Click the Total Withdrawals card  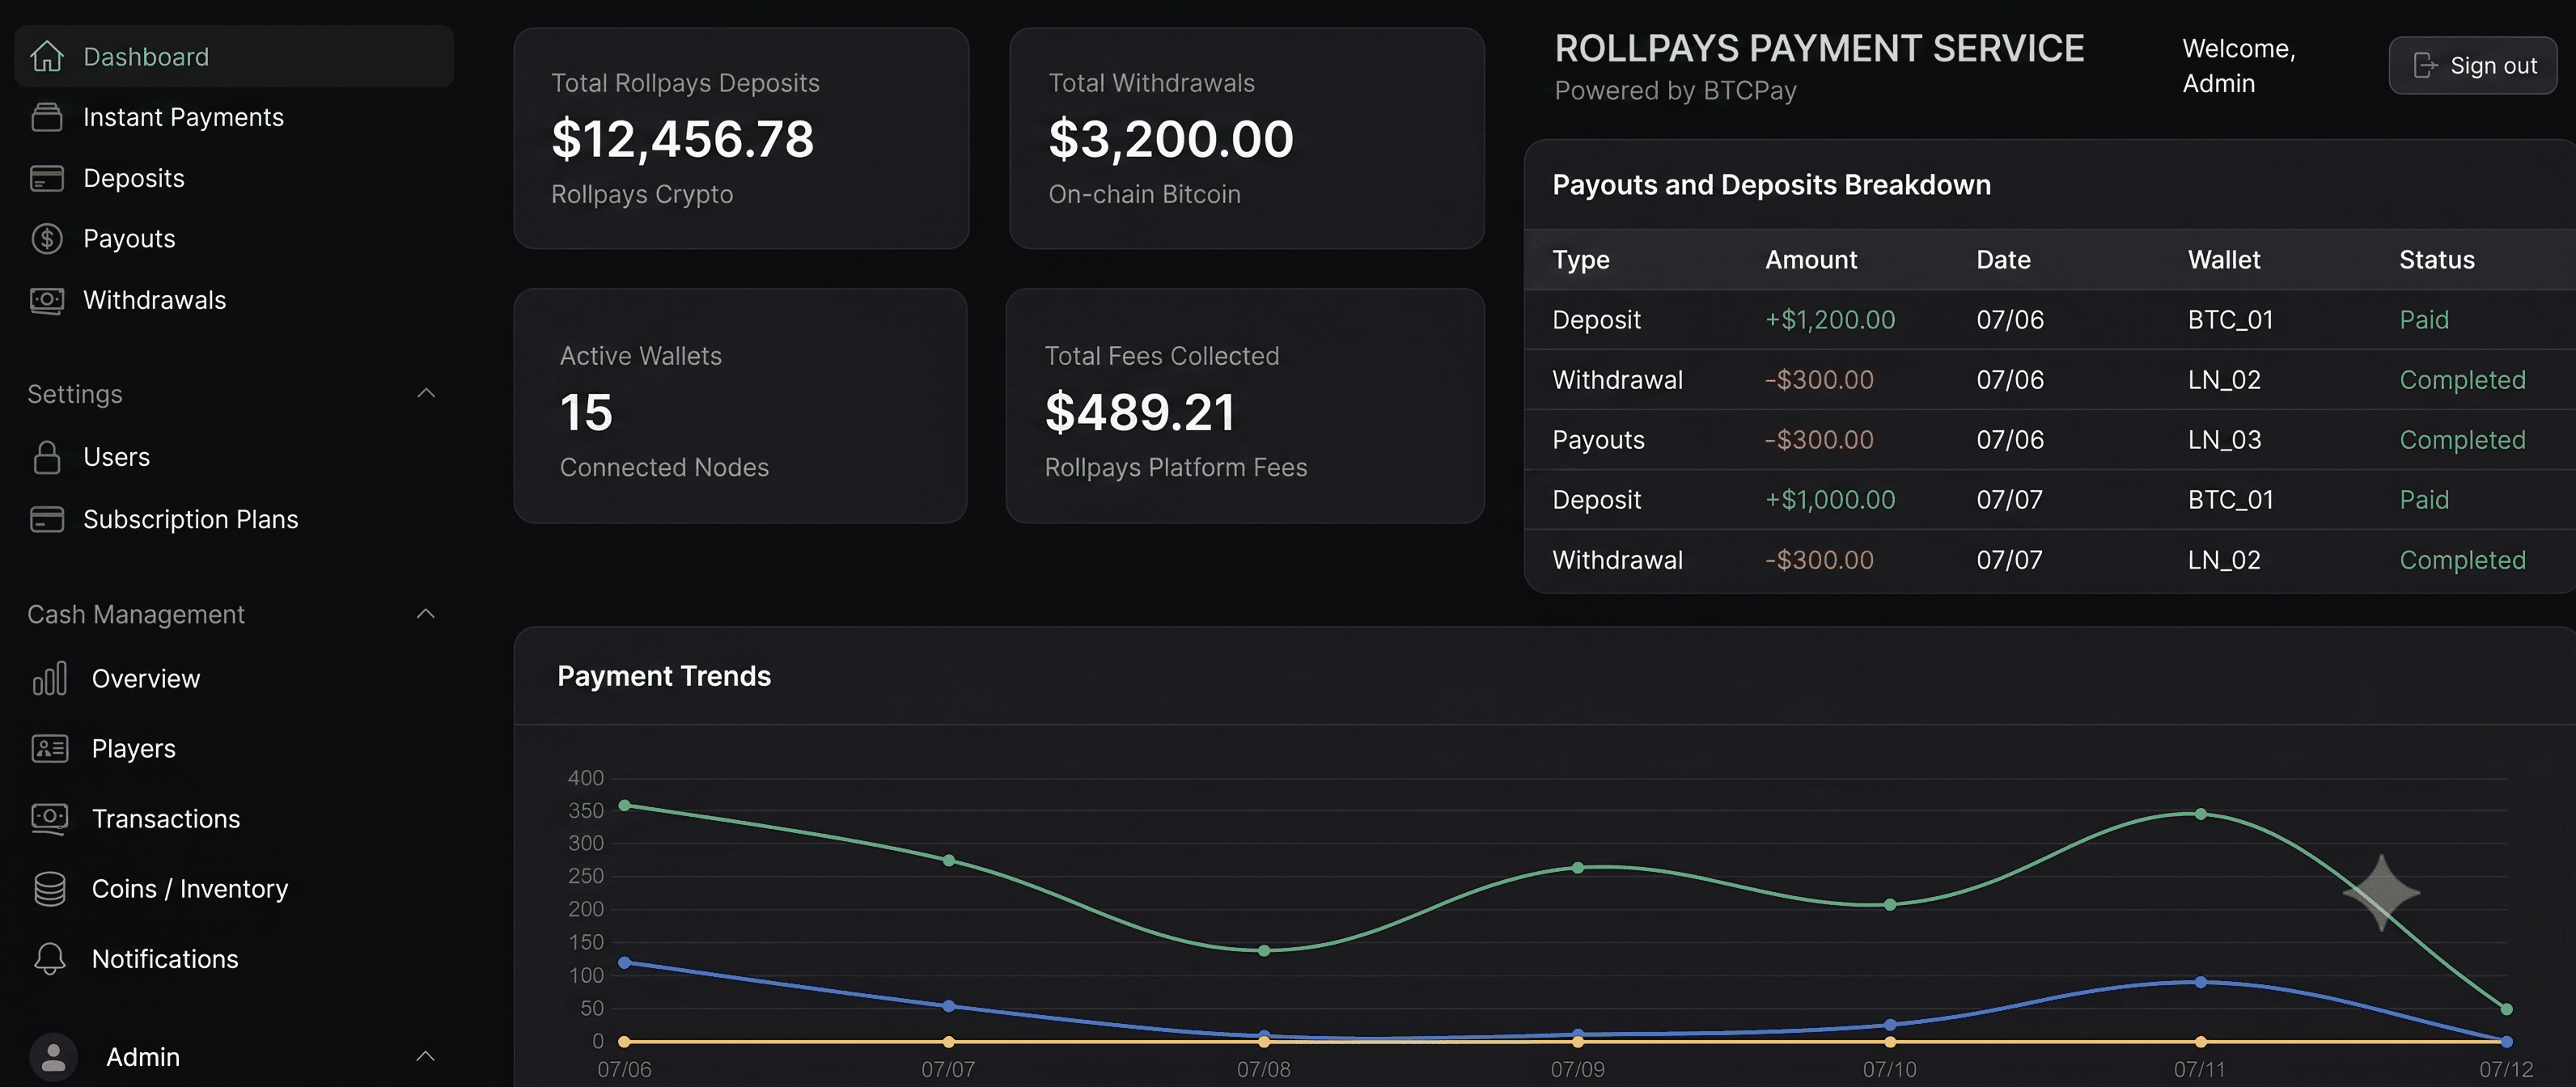coord(1247,138)
